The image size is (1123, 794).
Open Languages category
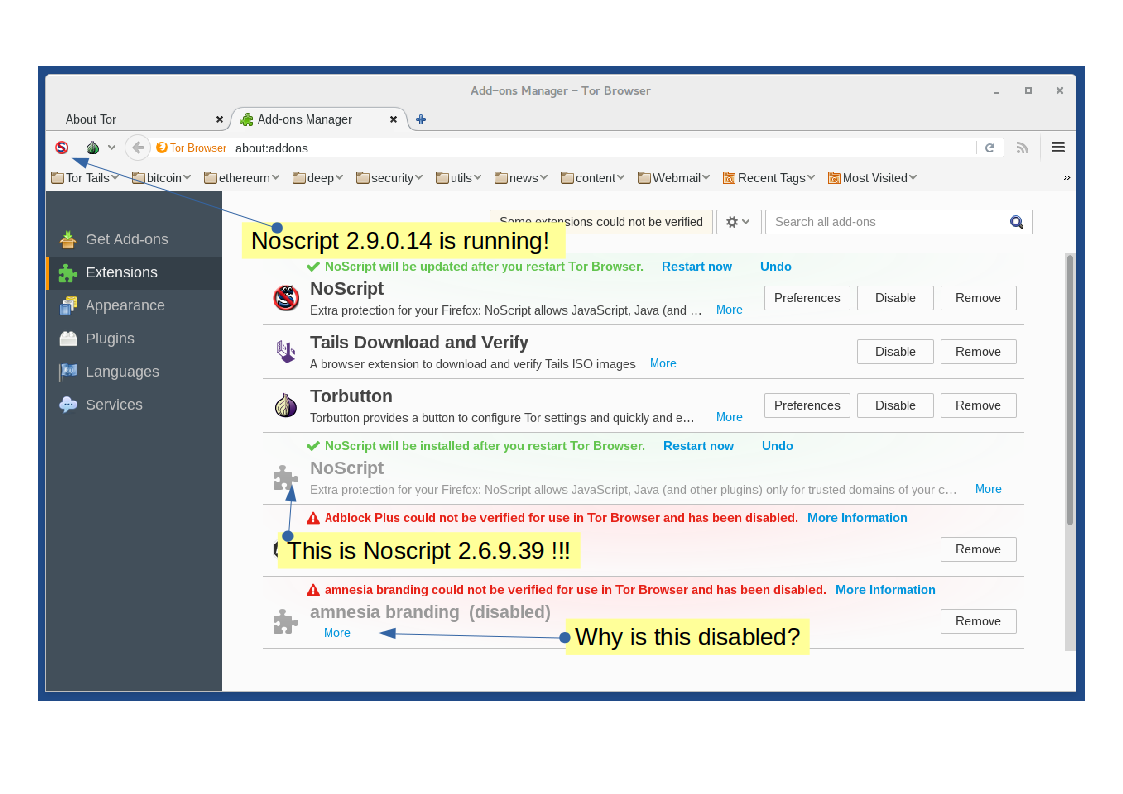(134, 372)
